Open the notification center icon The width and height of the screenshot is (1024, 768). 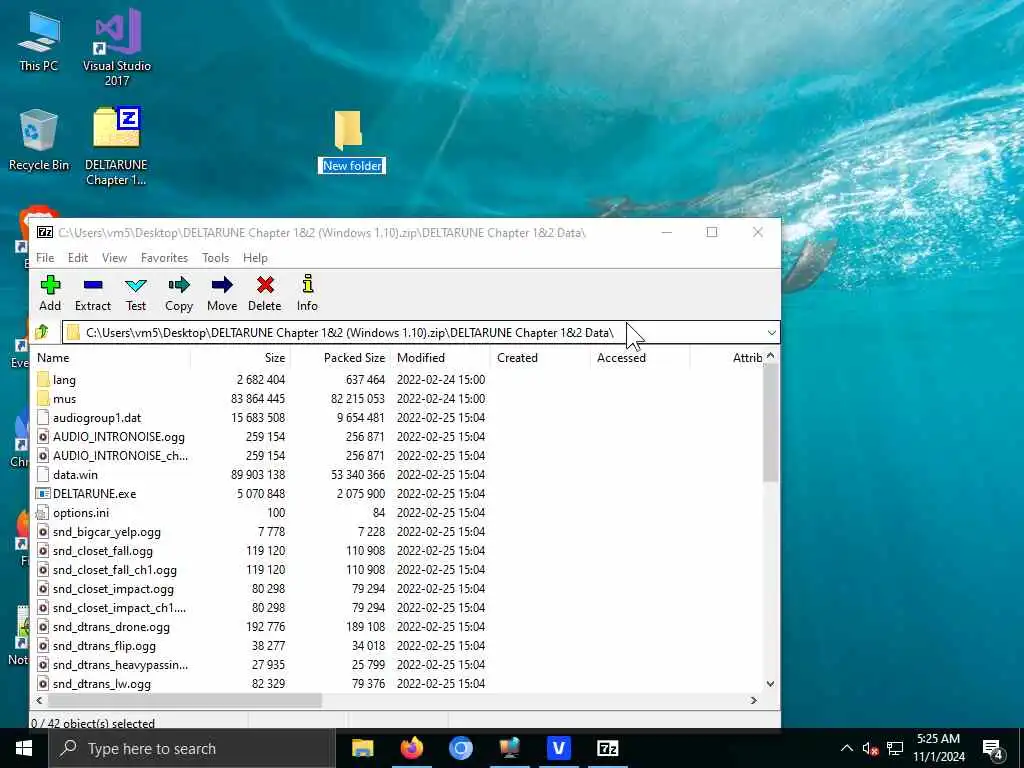(x=993, y=748)
